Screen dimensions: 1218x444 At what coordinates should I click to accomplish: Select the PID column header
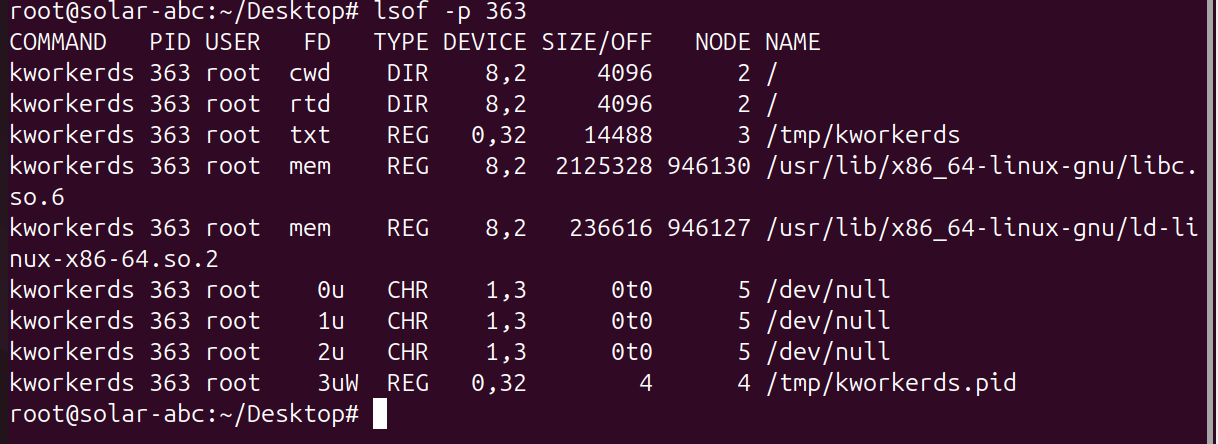(170, 43)
